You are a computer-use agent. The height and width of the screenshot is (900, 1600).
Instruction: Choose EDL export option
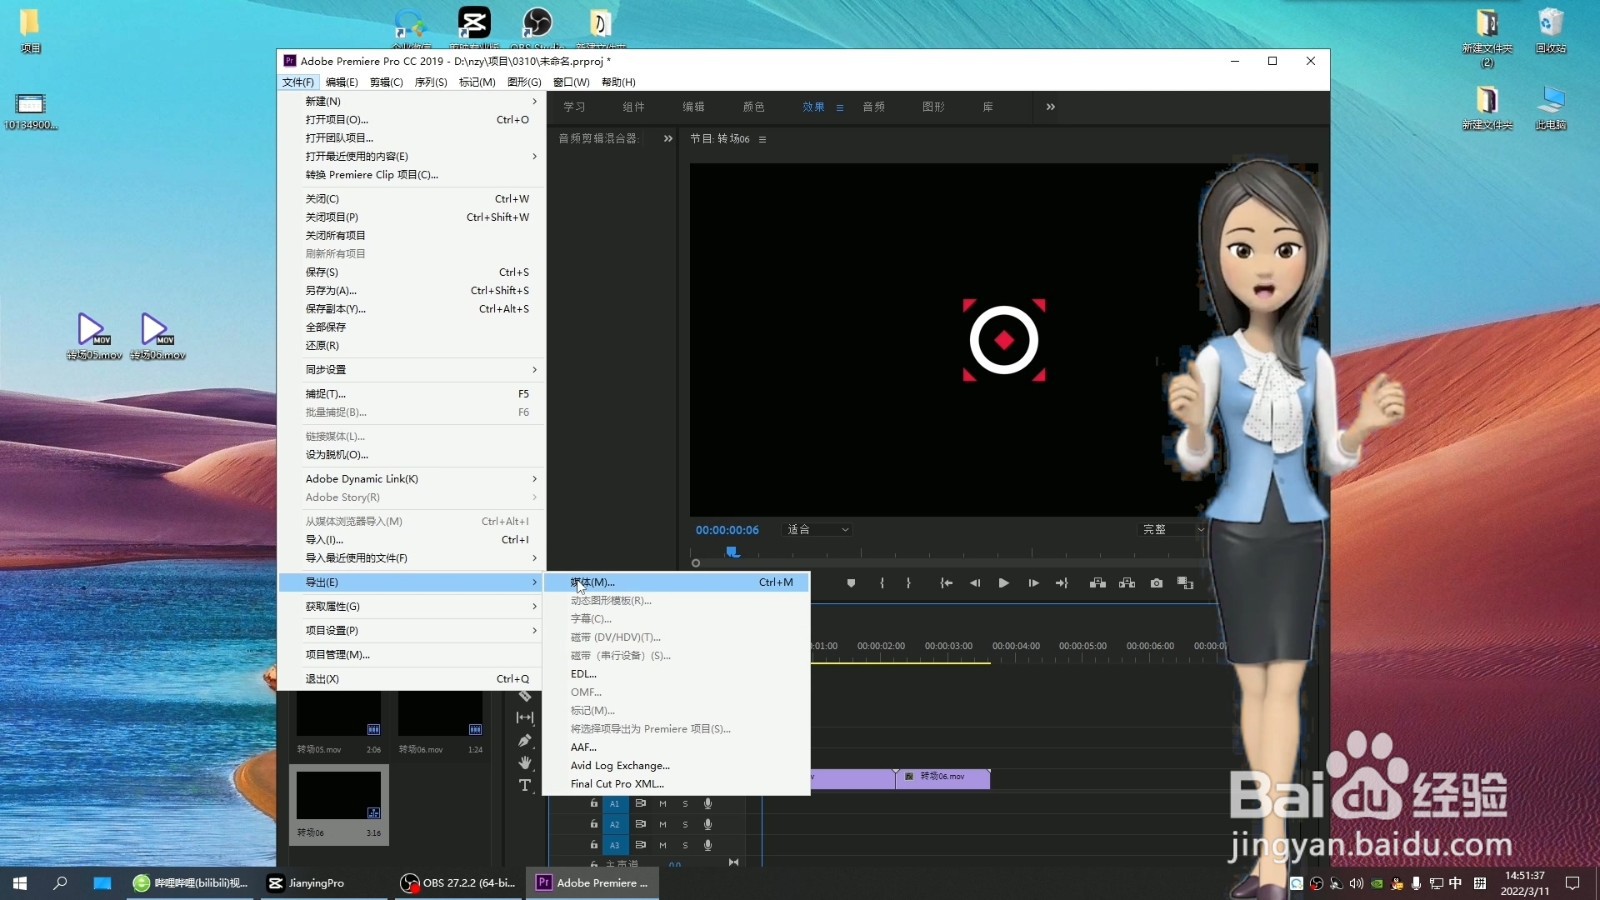(677, 674)
